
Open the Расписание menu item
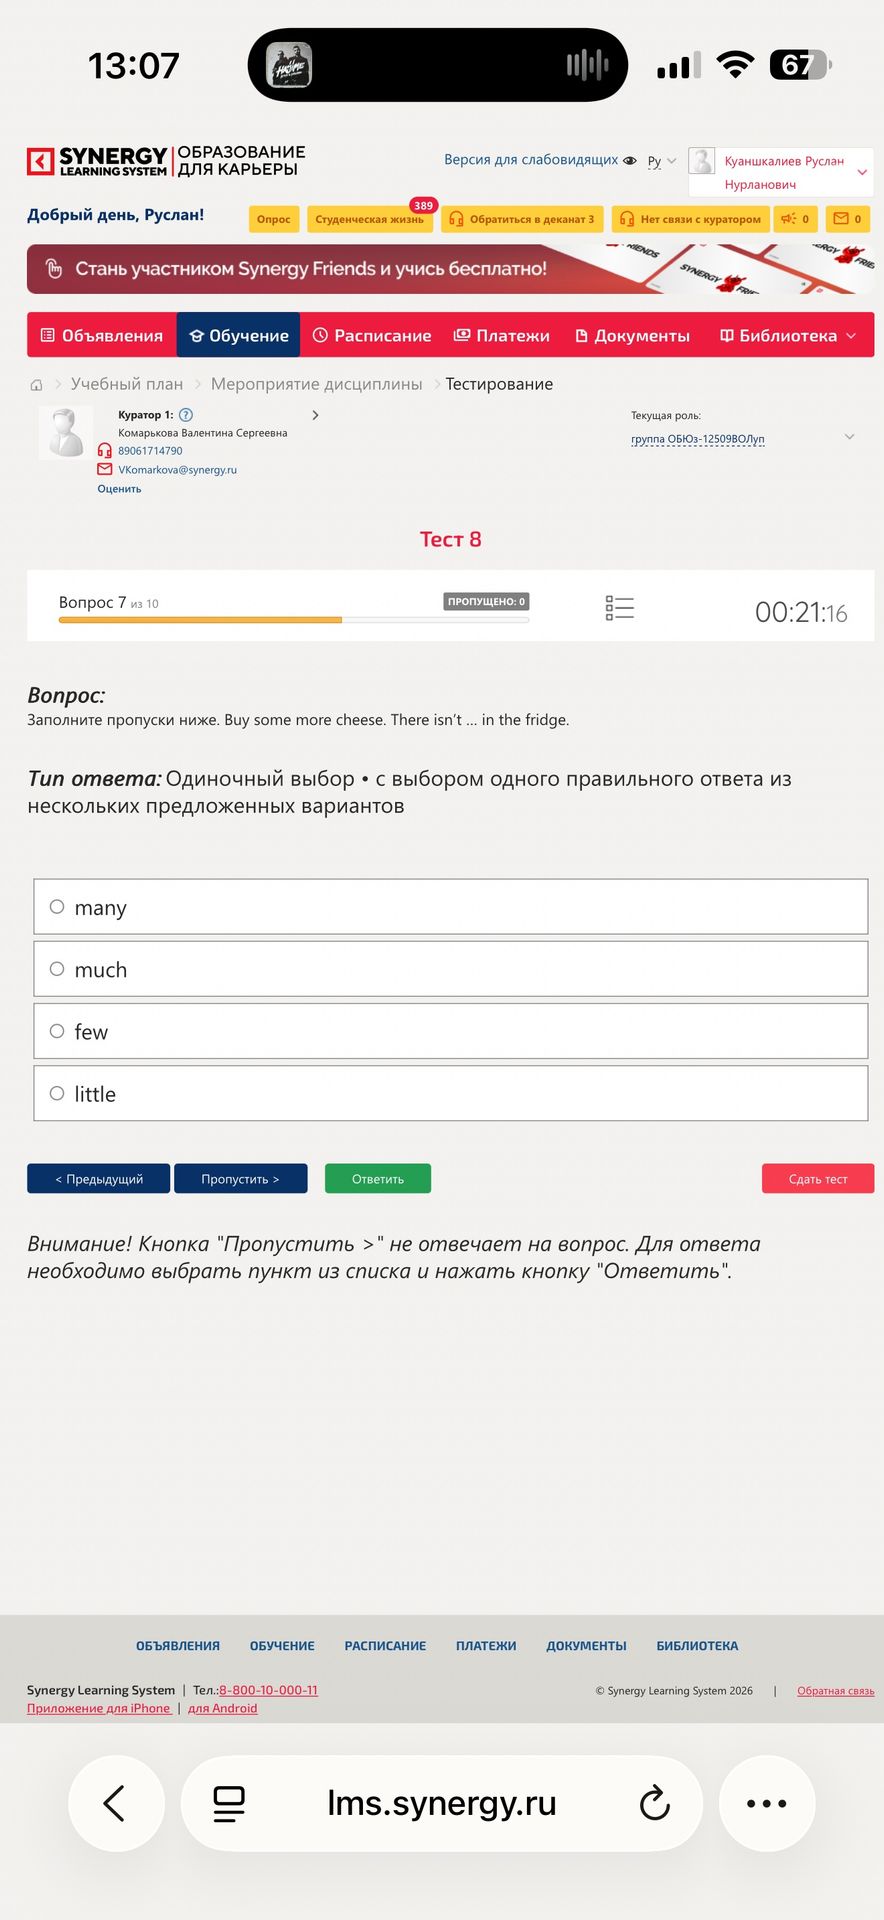pyautogui.click(x=372, y=335)
